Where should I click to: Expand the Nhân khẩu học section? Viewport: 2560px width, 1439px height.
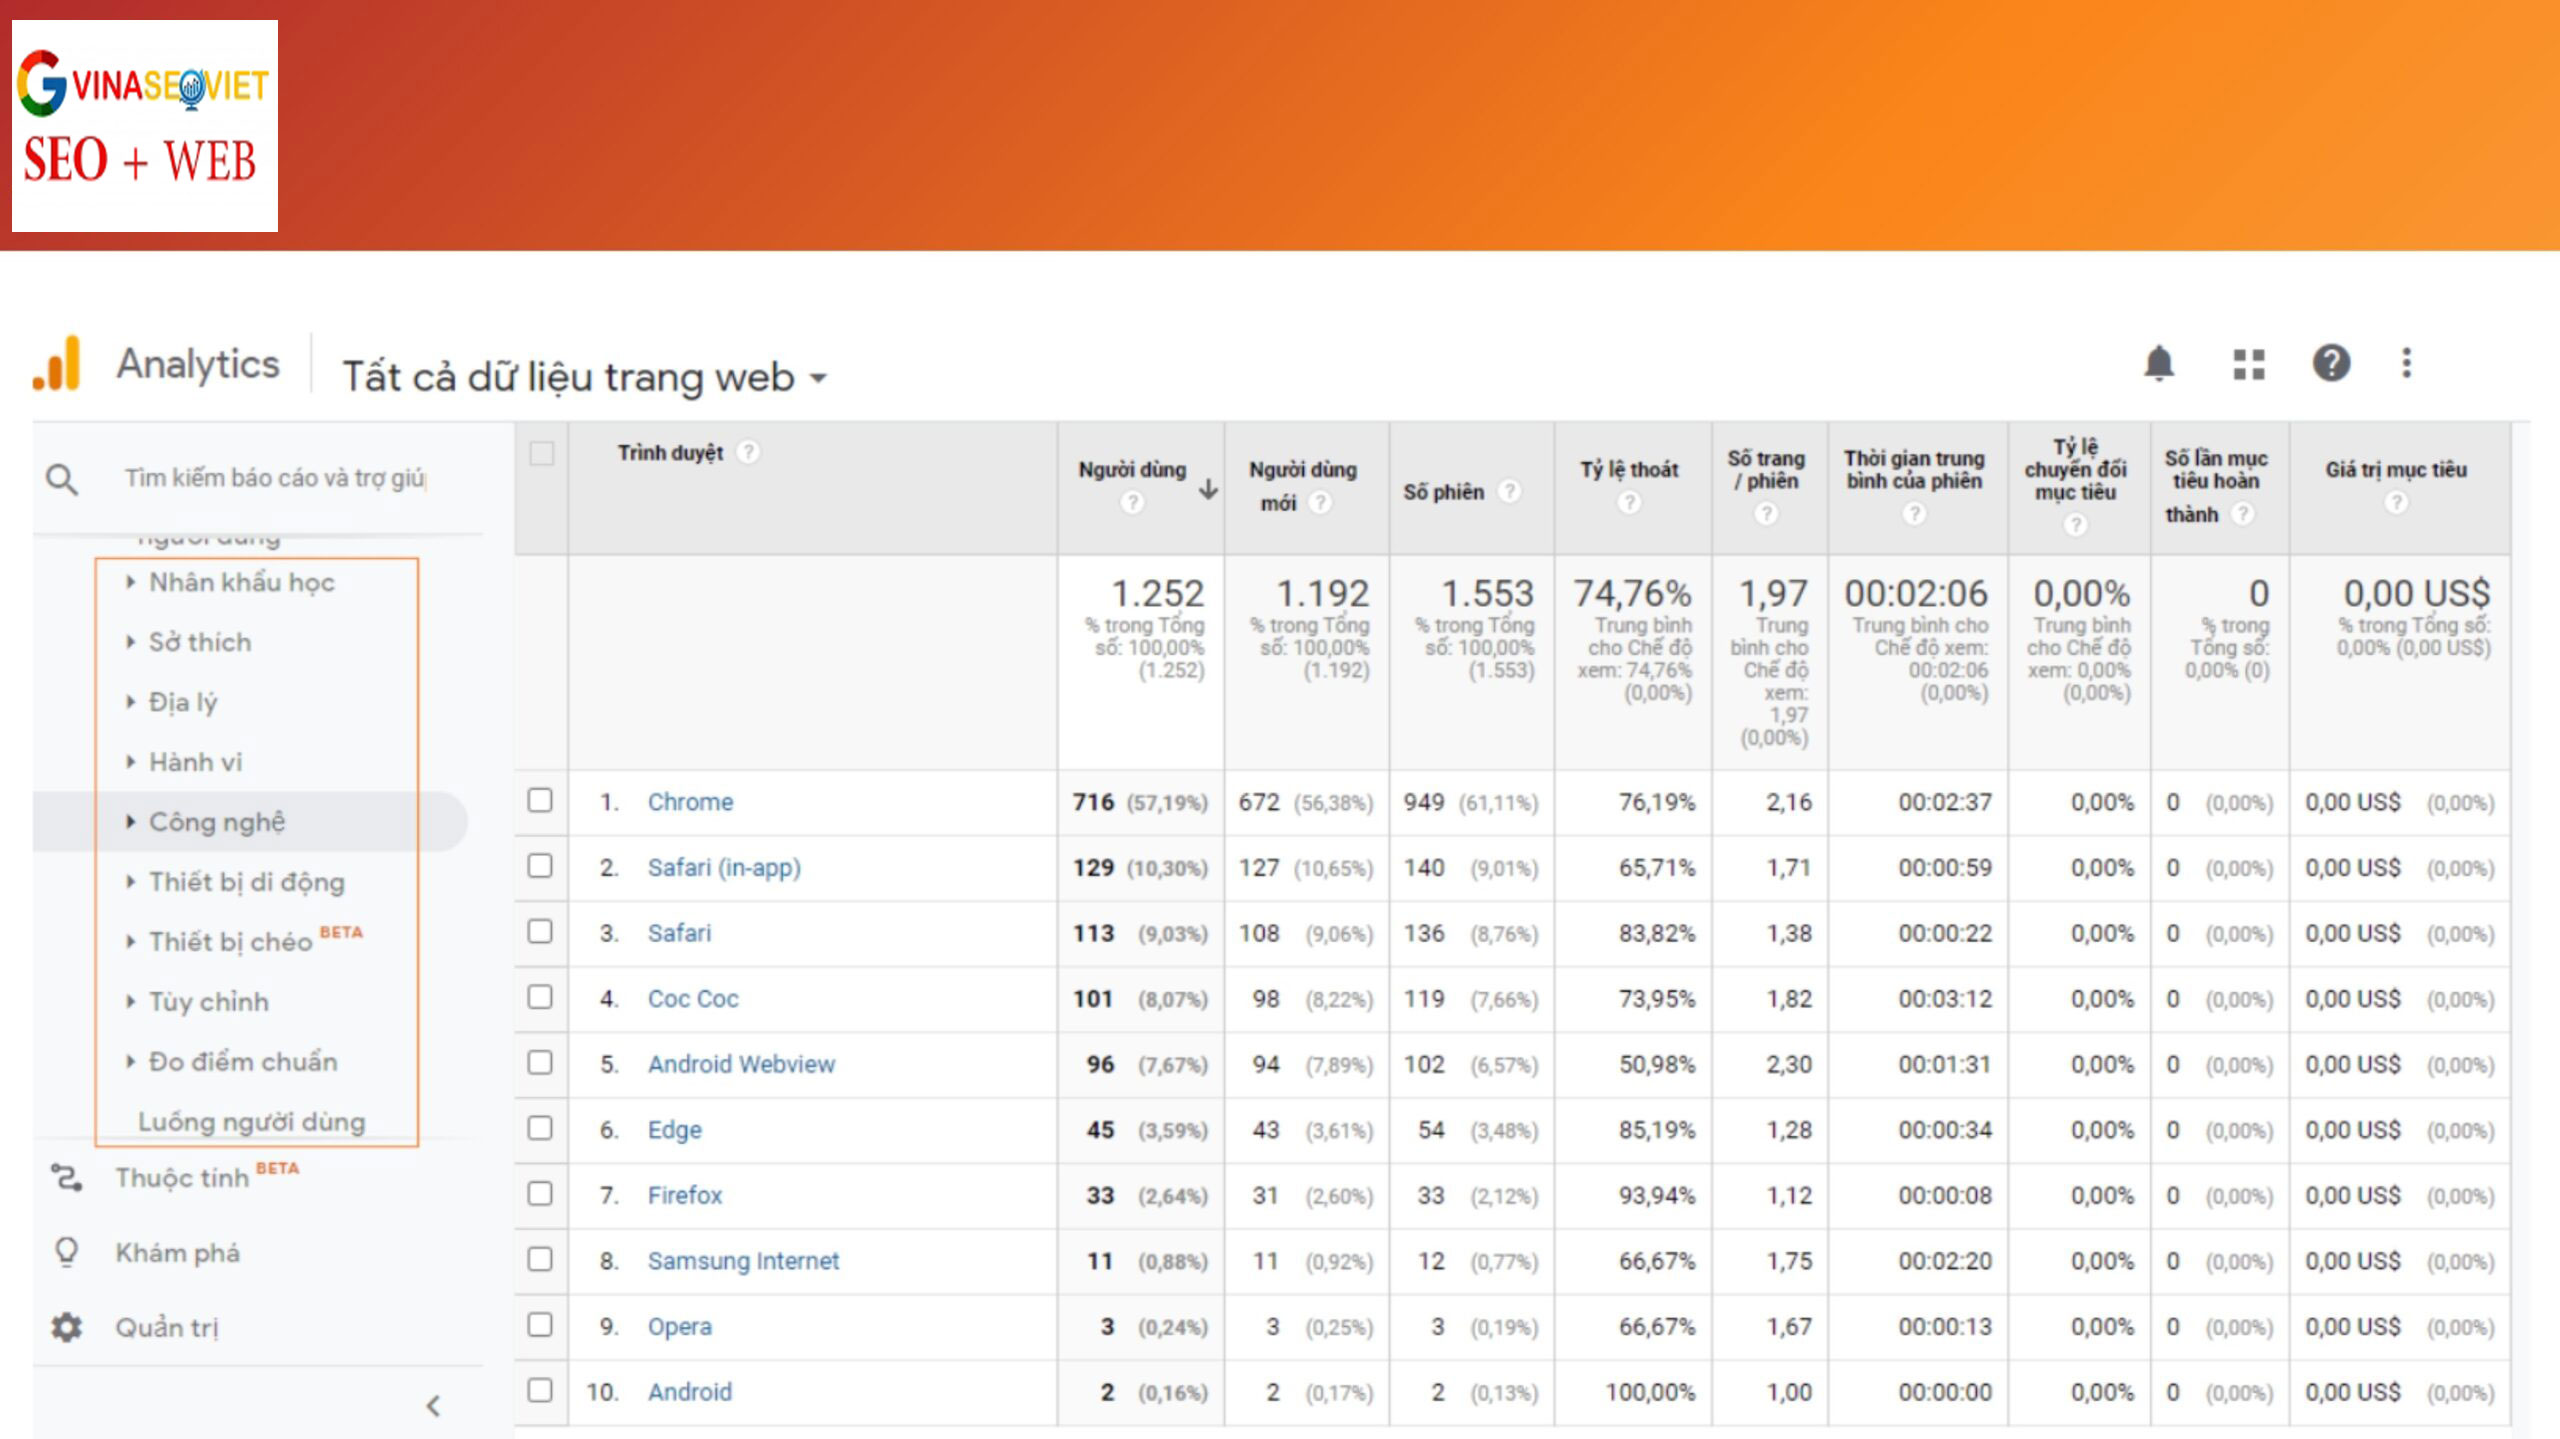point(241,582)
